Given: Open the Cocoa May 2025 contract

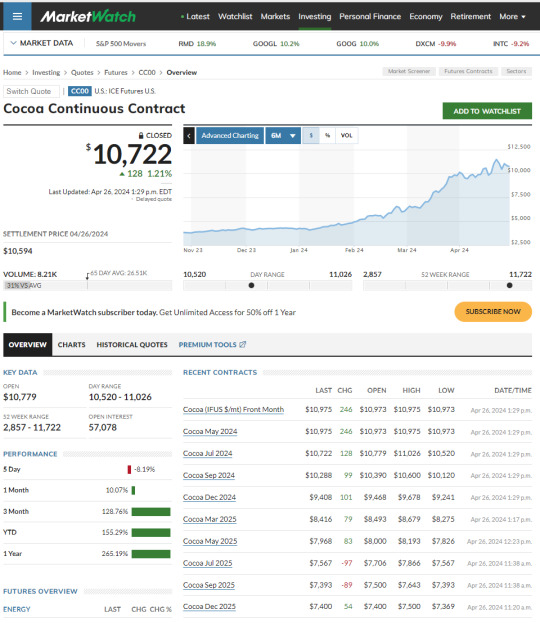Looking at the screenshot, I should click(210, 541).
